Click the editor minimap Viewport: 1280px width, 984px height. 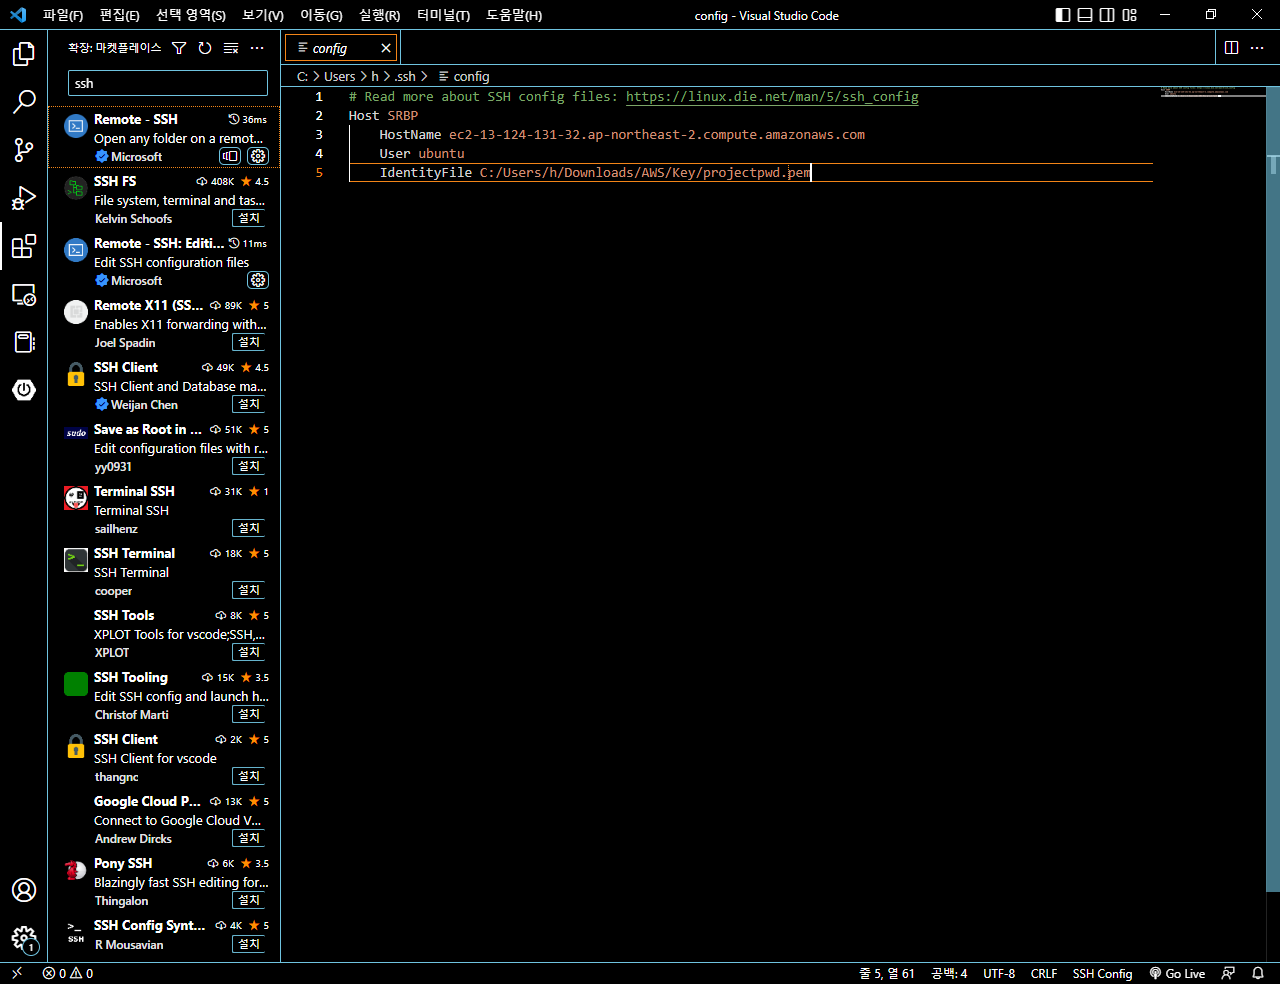(x=1213, y=92)
